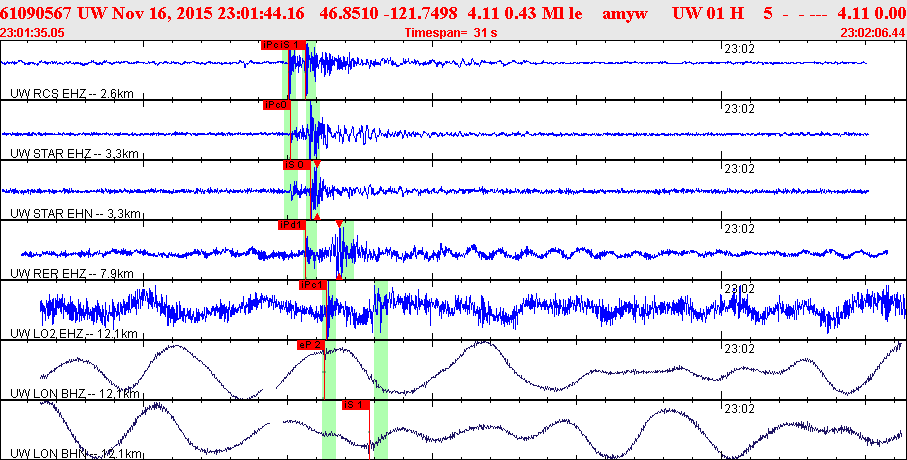907x460 pixels.
Task: Select the iPc0 pick flag on STAR EHZ
Action: click(276, 105)
